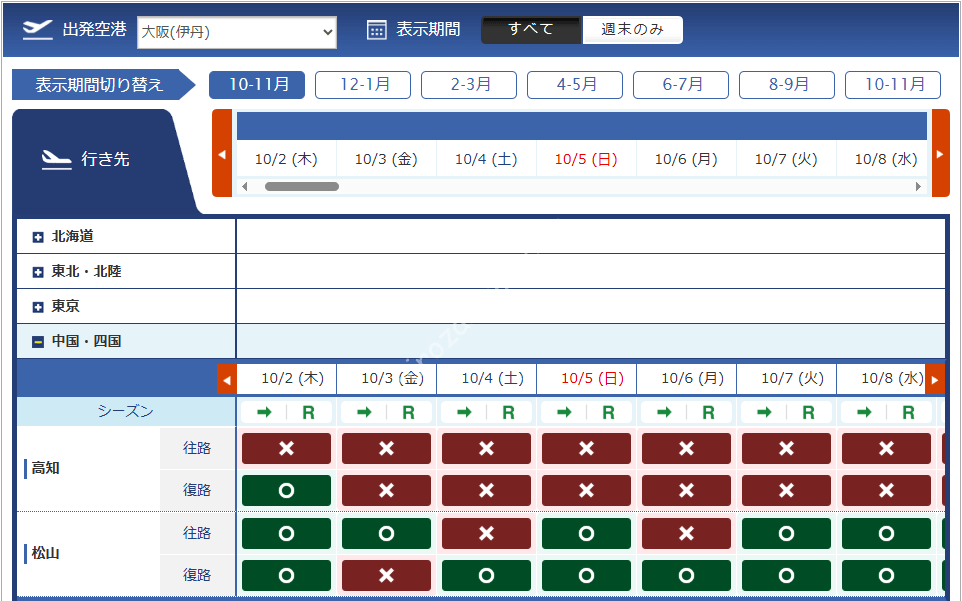Click 松山 復路 available cell for 10/7

[x=787, y=575]
